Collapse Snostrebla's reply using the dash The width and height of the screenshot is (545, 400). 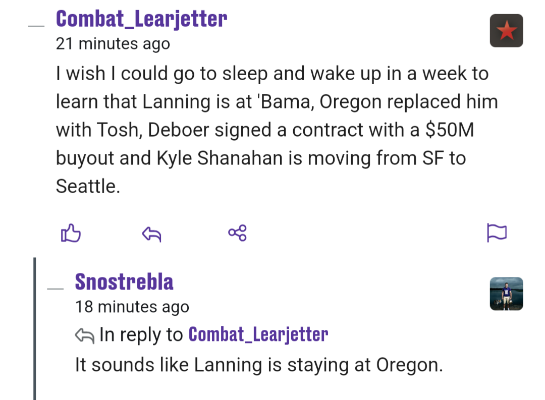[x=55, y=289]
